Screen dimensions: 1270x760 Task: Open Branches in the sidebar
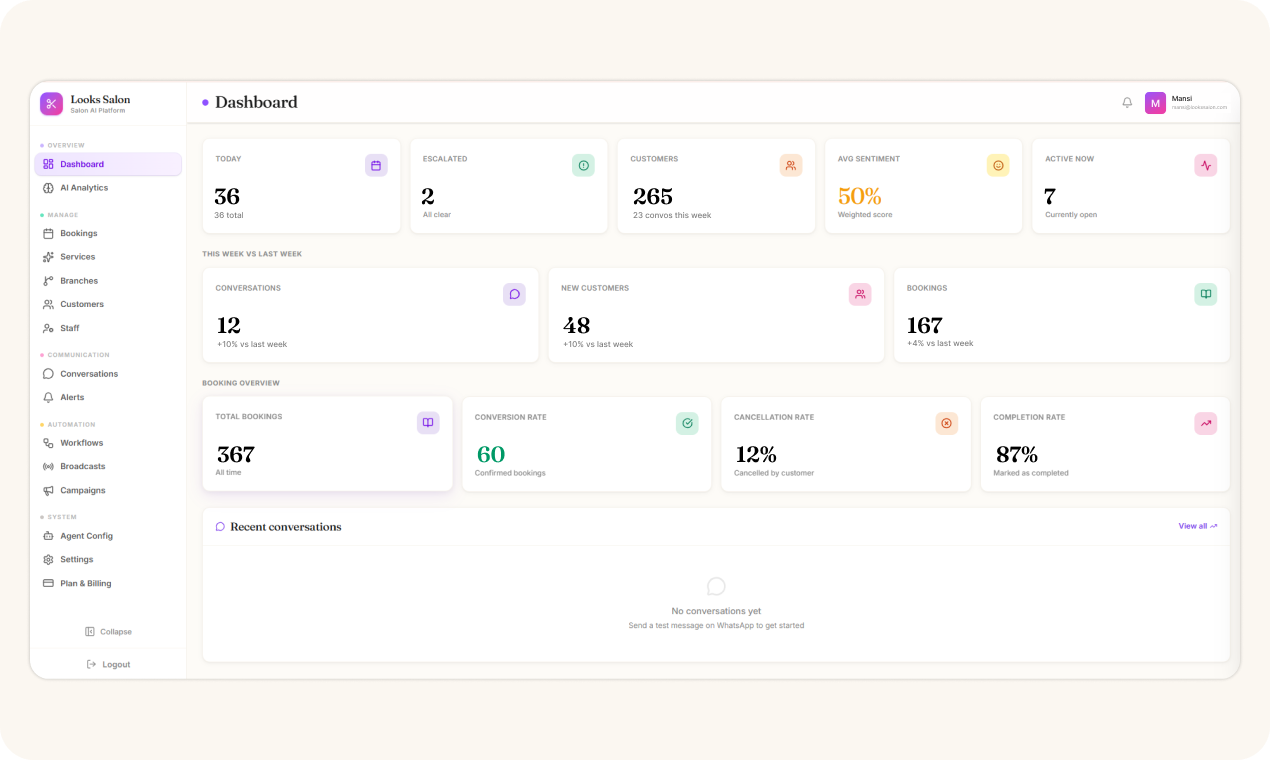(108, 281)
